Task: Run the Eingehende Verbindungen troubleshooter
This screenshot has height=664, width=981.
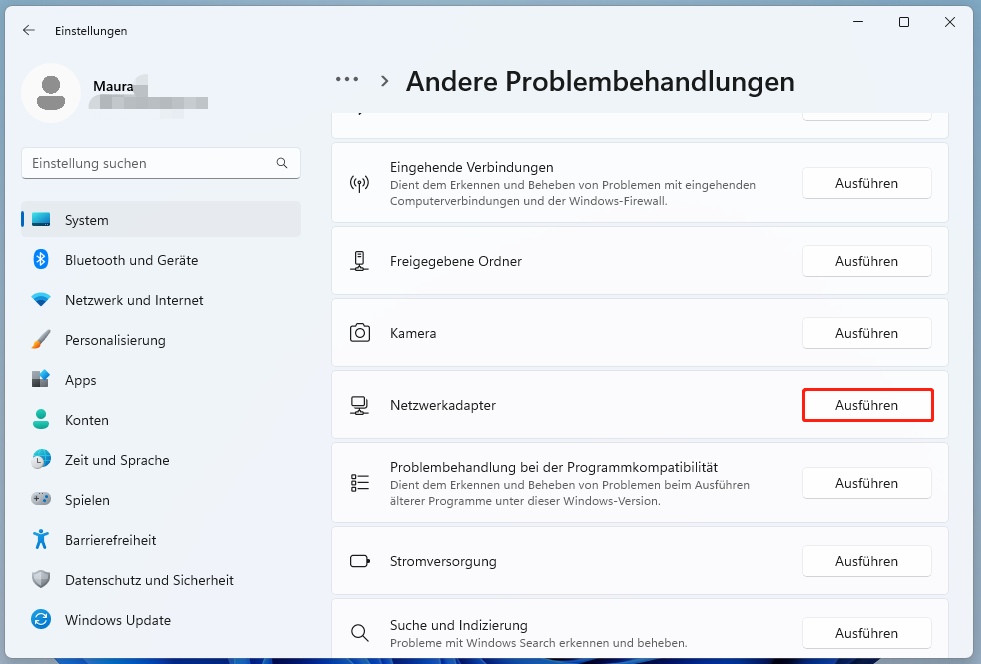Action: click(867, 183)
